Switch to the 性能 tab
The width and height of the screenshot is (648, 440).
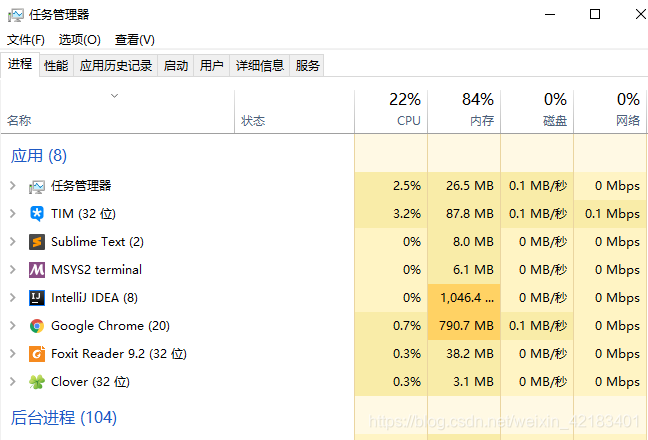pos(56,65)
